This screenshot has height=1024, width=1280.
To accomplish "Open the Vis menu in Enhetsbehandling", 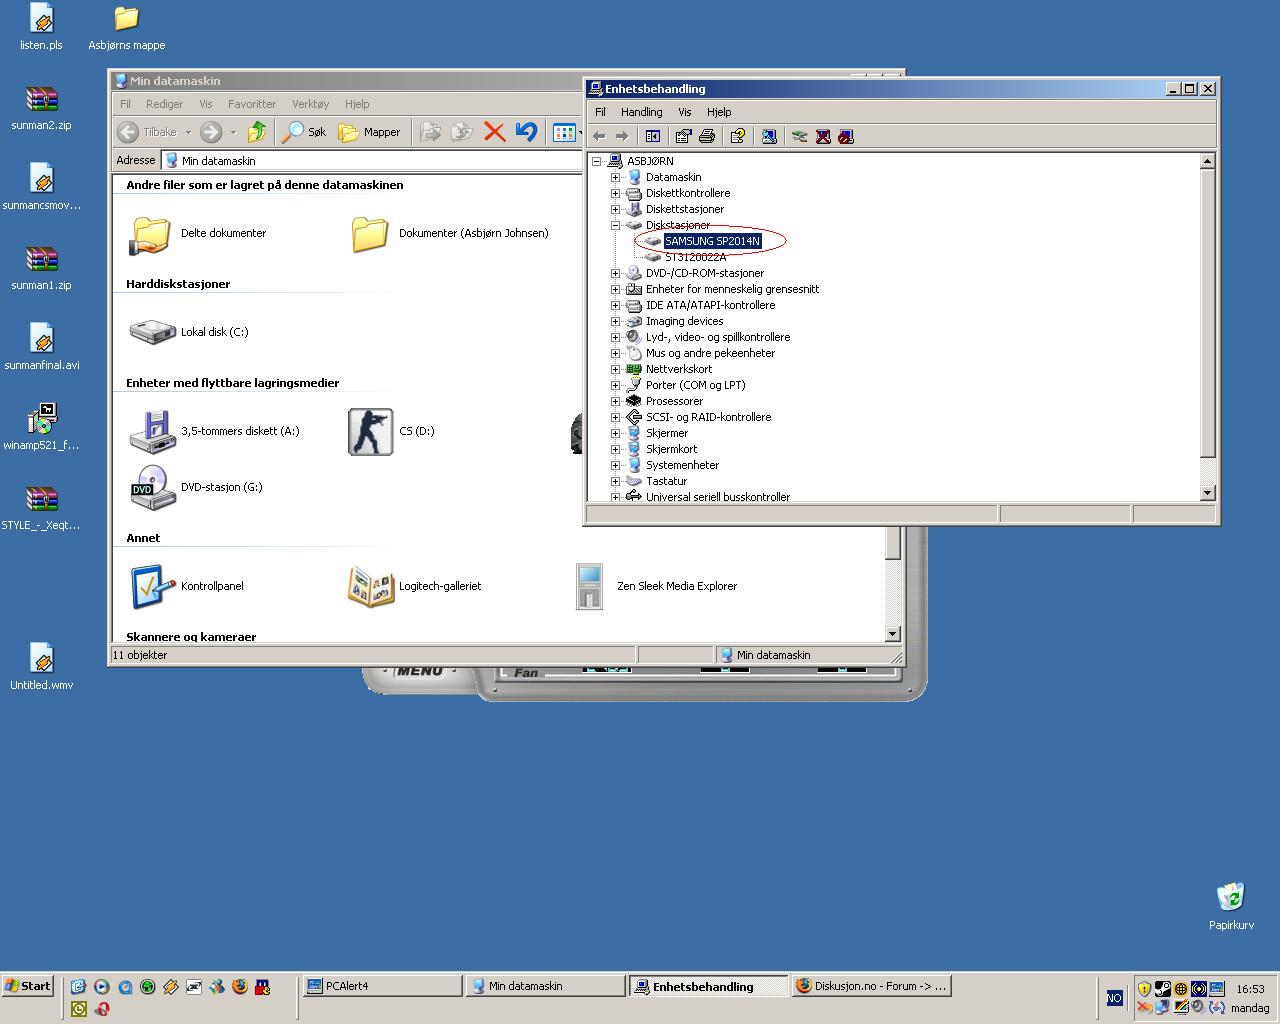I will point(684,112).
